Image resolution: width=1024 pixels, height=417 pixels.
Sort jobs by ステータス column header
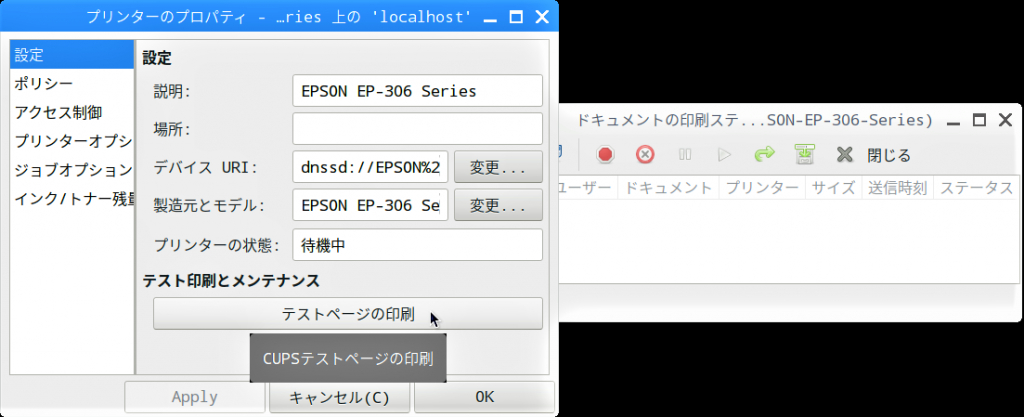click(976, 188)
